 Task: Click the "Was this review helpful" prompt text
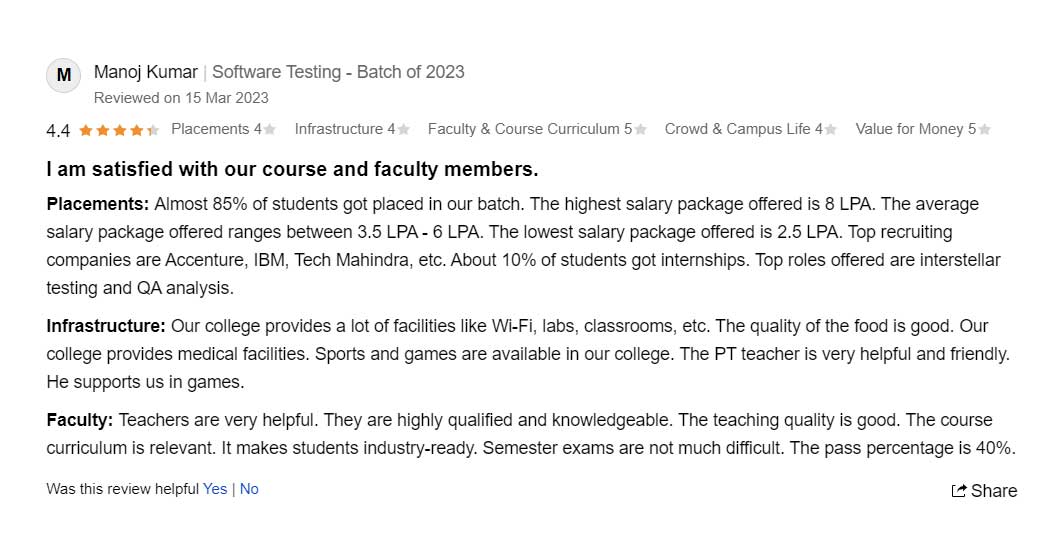coord(122,489)
